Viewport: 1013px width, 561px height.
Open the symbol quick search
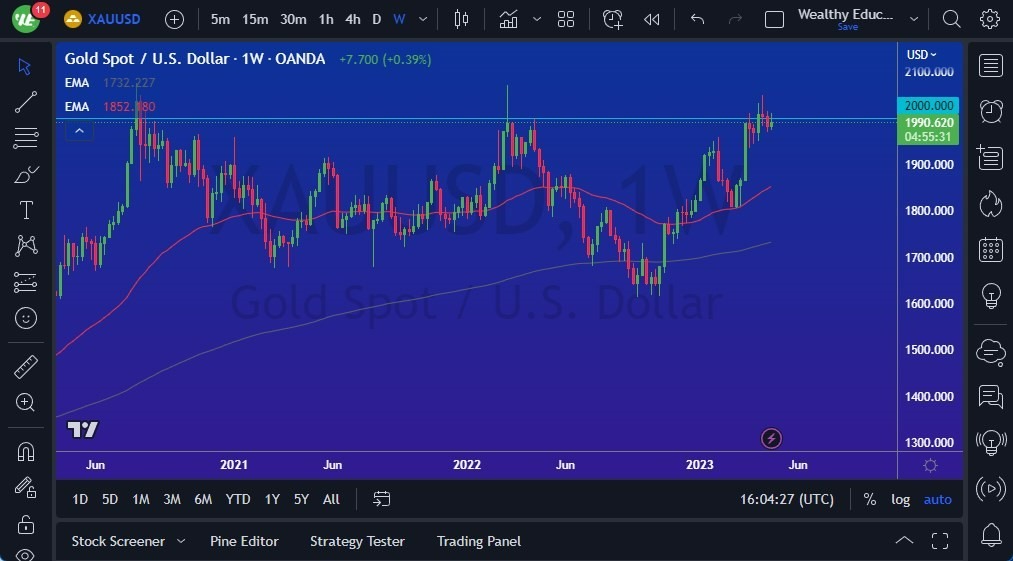pyautogui.click(x=951, y=19)
